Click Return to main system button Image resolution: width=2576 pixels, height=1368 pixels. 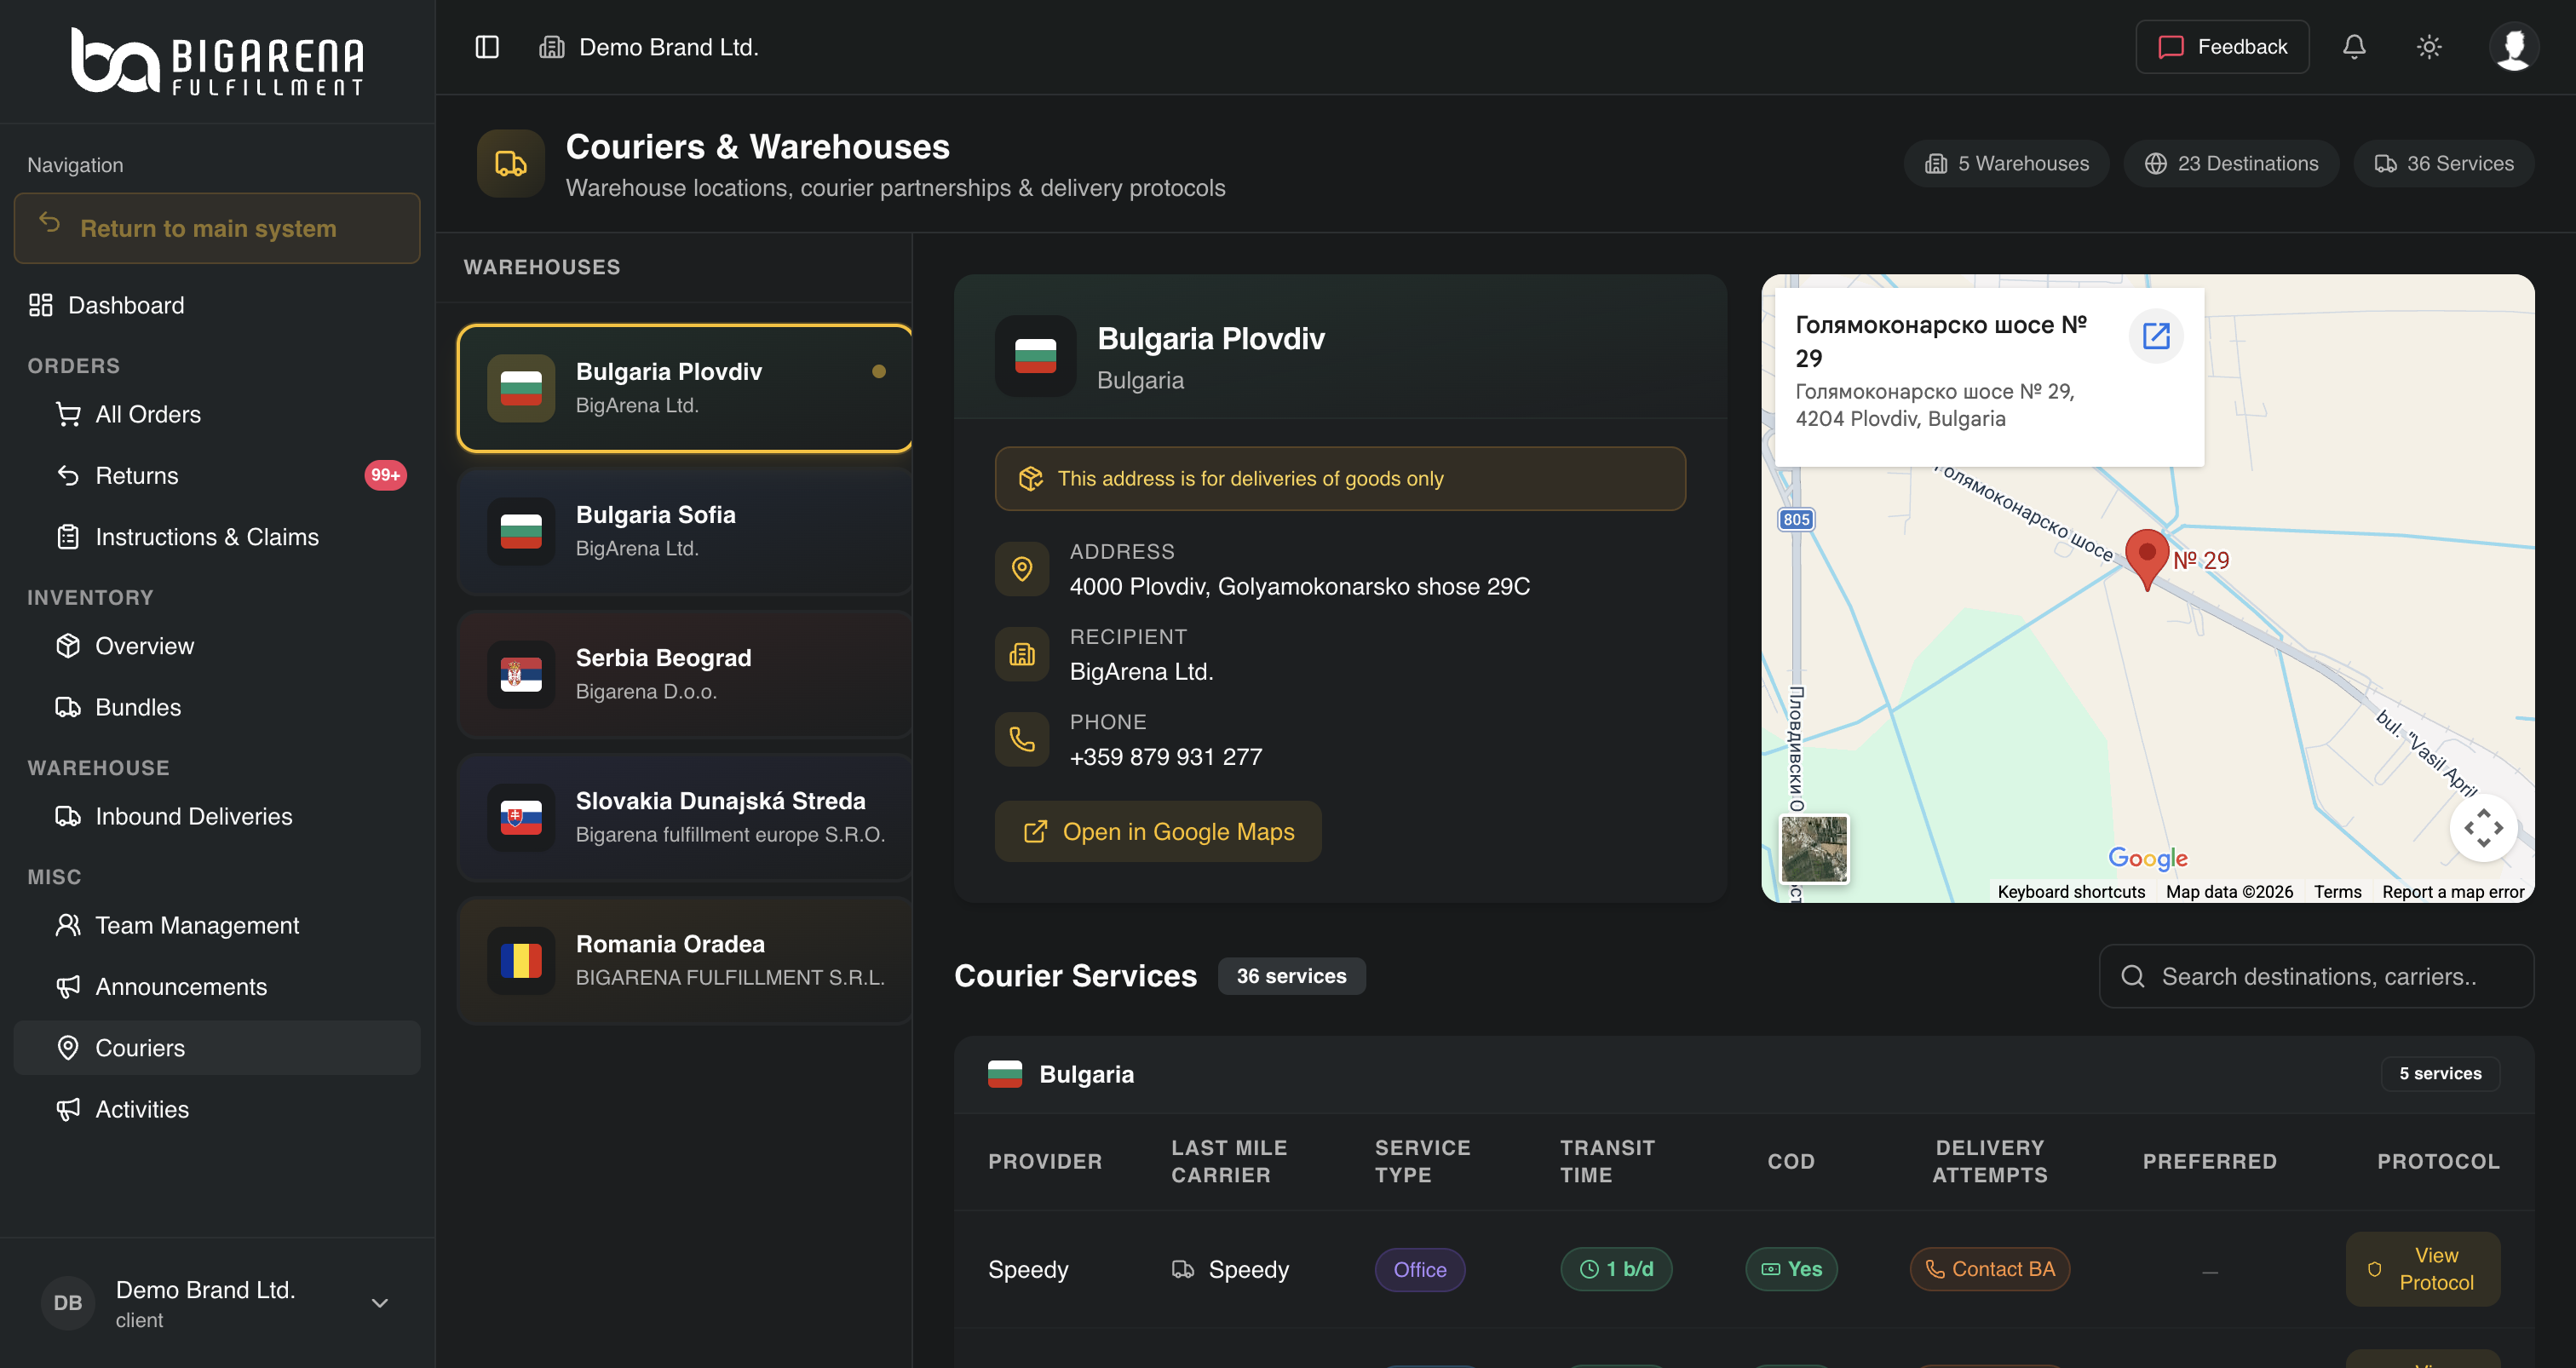coord(217,228)
